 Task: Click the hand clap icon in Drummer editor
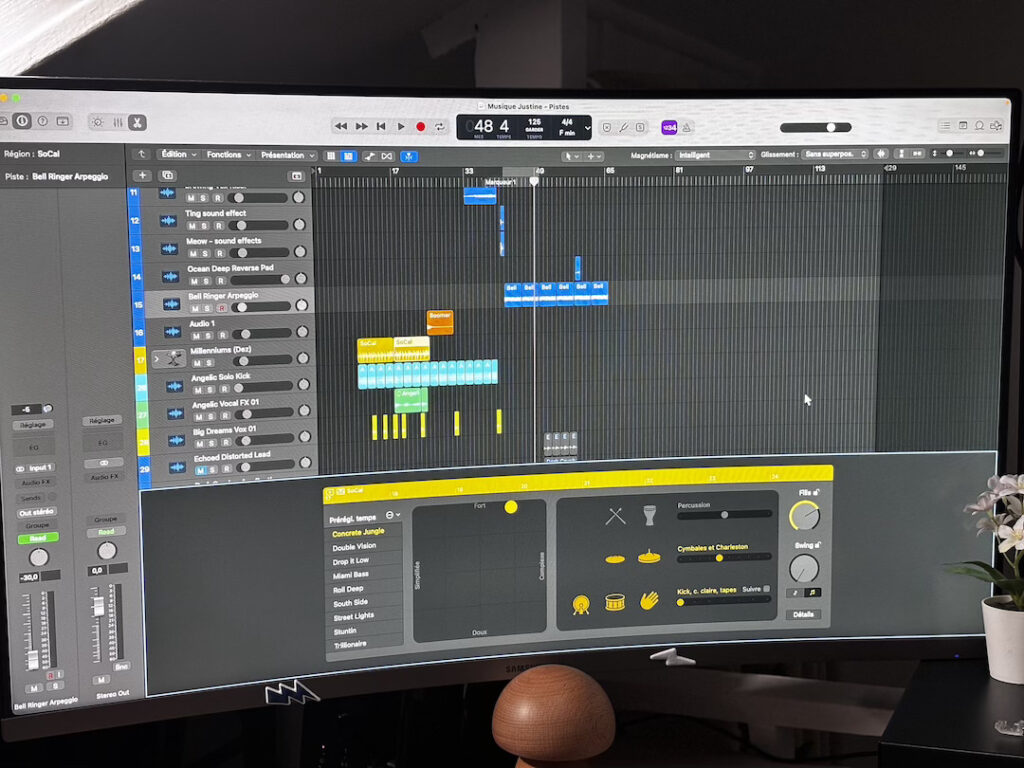coord(649,600)
